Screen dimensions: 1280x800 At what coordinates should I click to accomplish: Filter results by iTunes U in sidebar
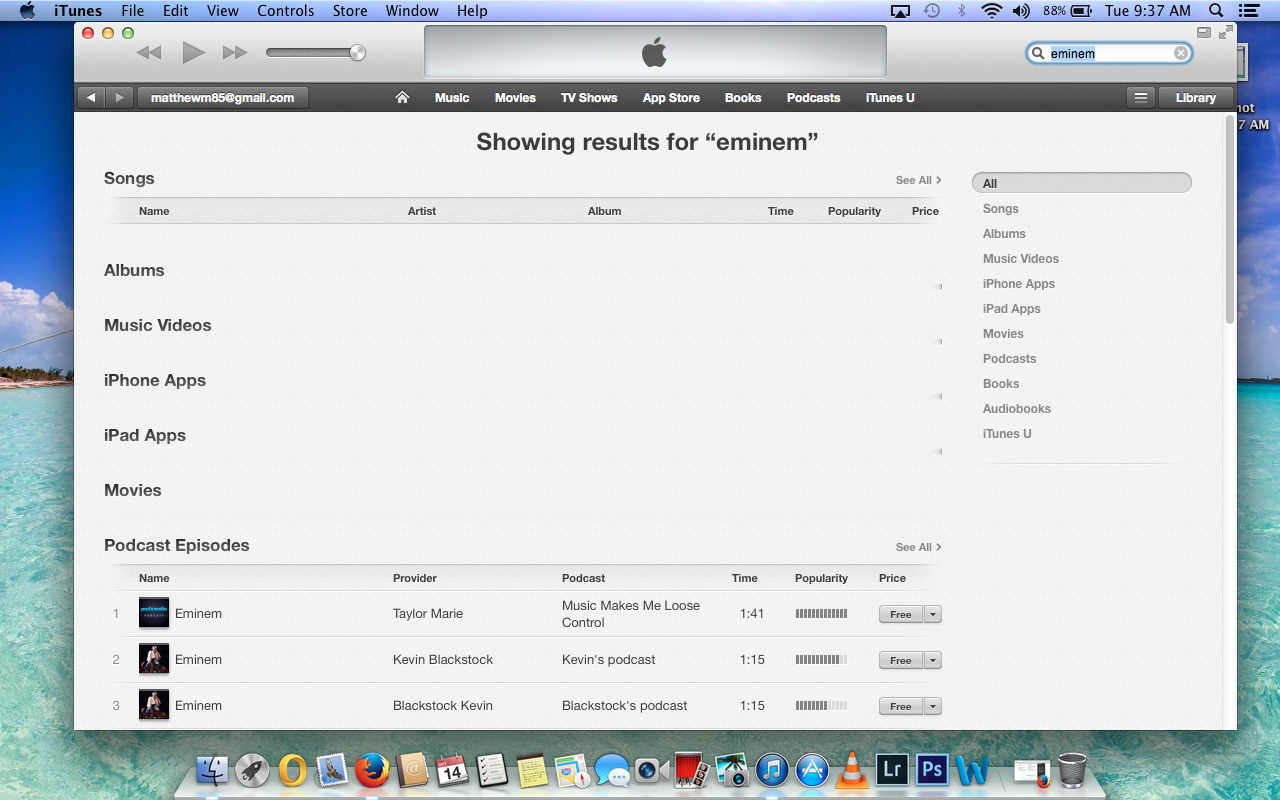(x=1007, y=433)
